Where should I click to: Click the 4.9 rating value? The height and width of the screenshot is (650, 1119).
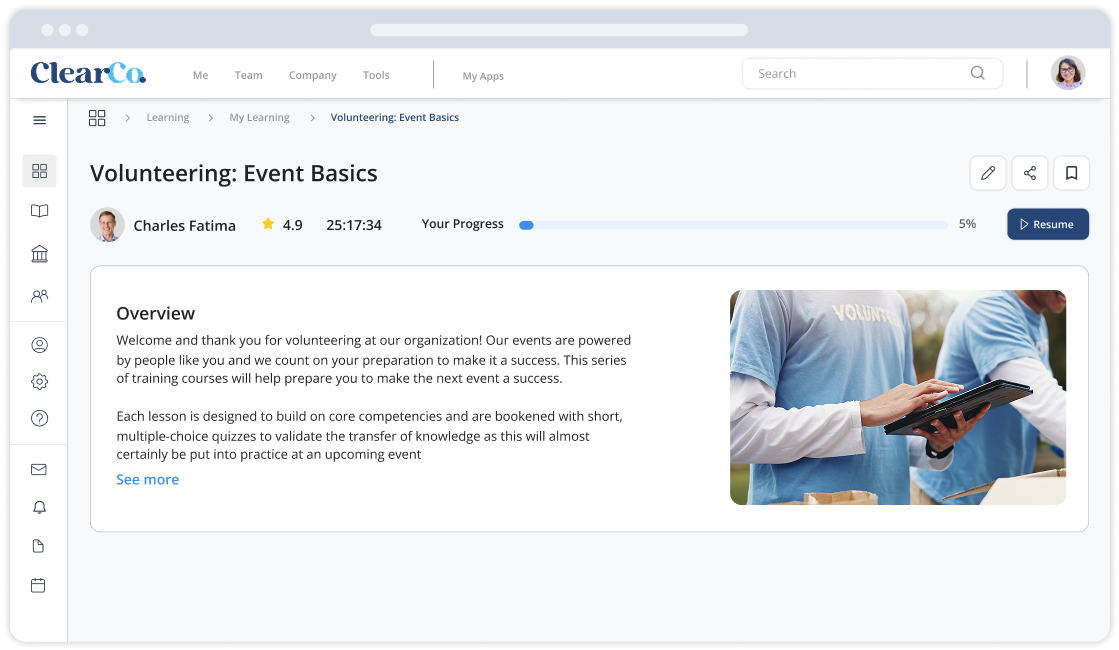pos(293,225)
